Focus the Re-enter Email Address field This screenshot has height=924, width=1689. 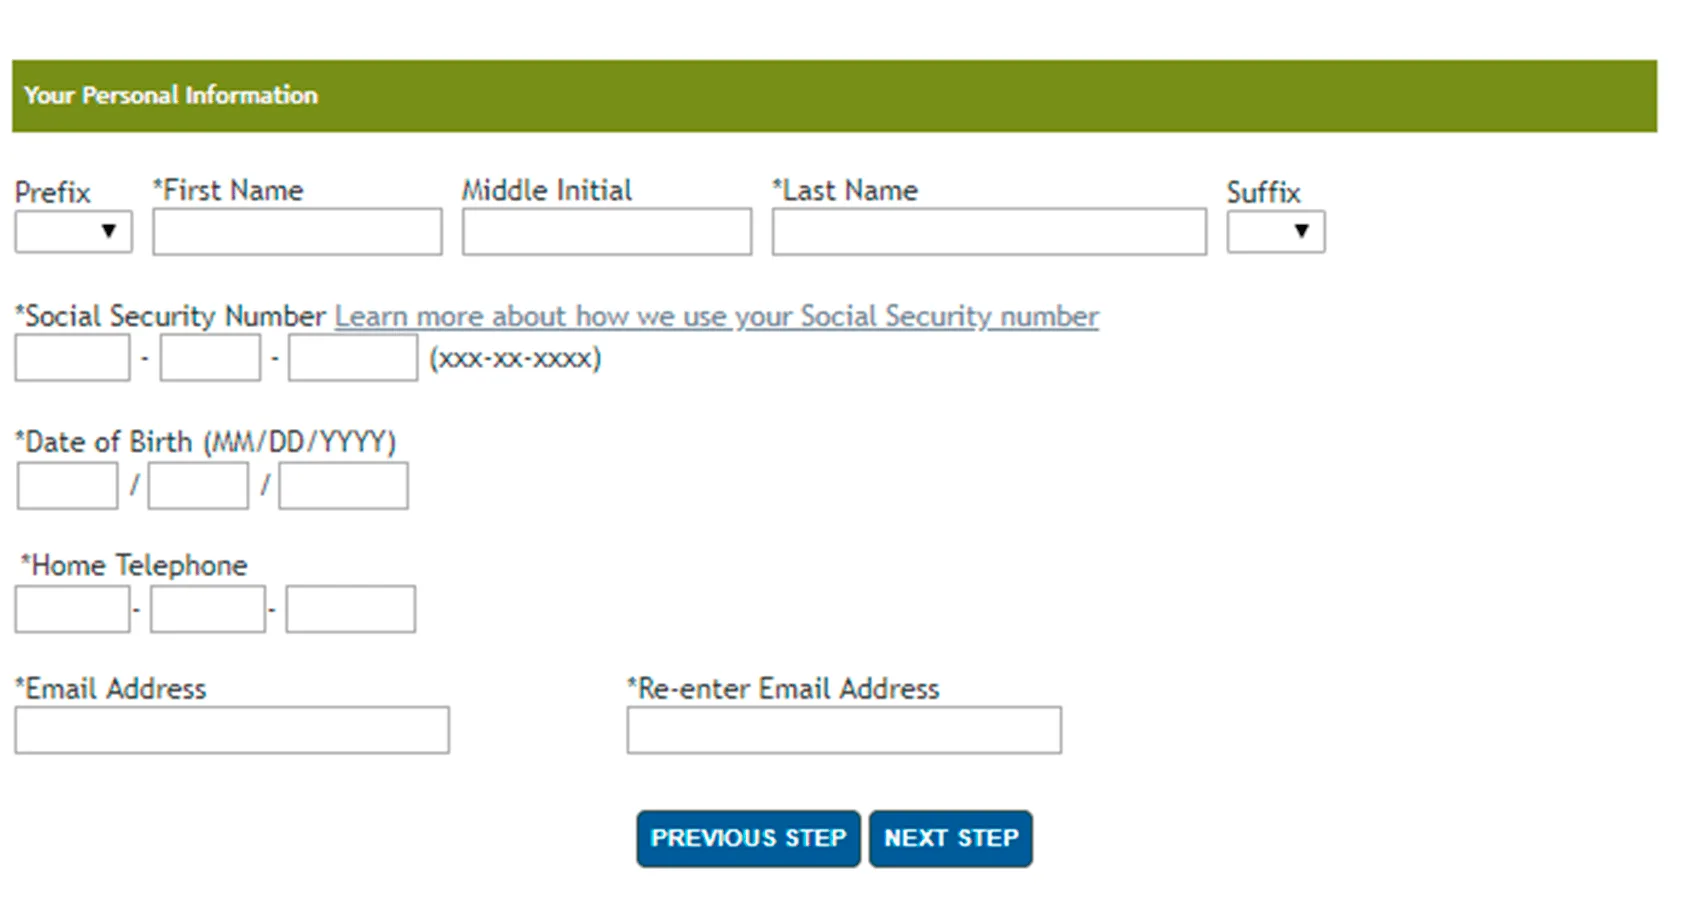844,730
